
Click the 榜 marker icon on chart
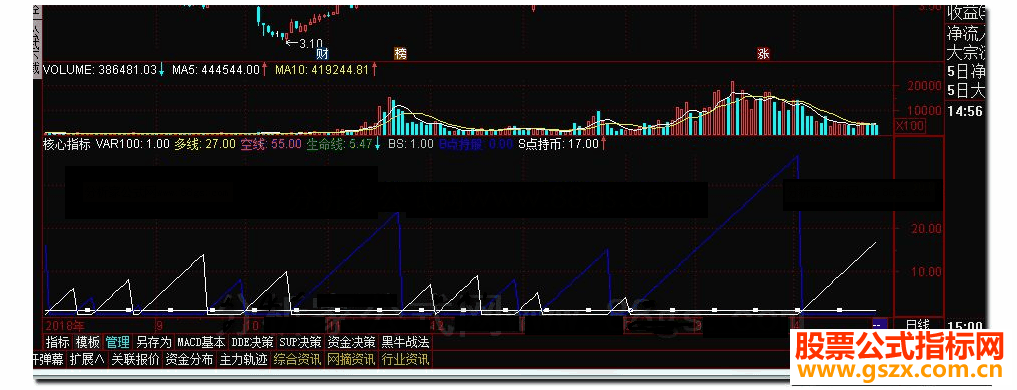(x=401, y=54)
